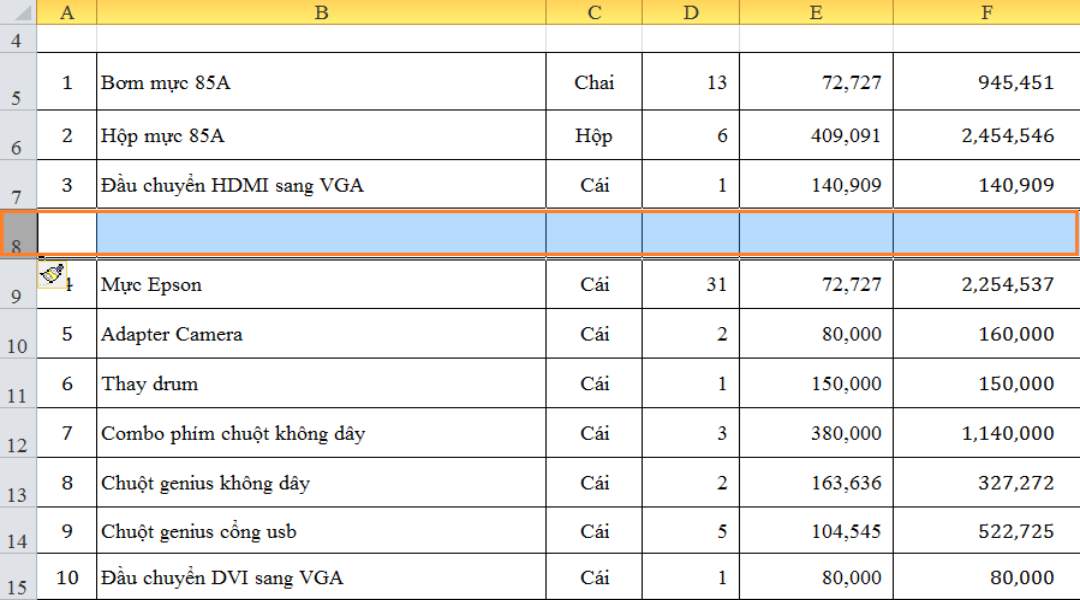Image resolution: width=1080 pixels, height=600 pixels.
Task: Select the "72,727" price in Mực Epson row
Action: pyautogui.click(x=816, y=284)
